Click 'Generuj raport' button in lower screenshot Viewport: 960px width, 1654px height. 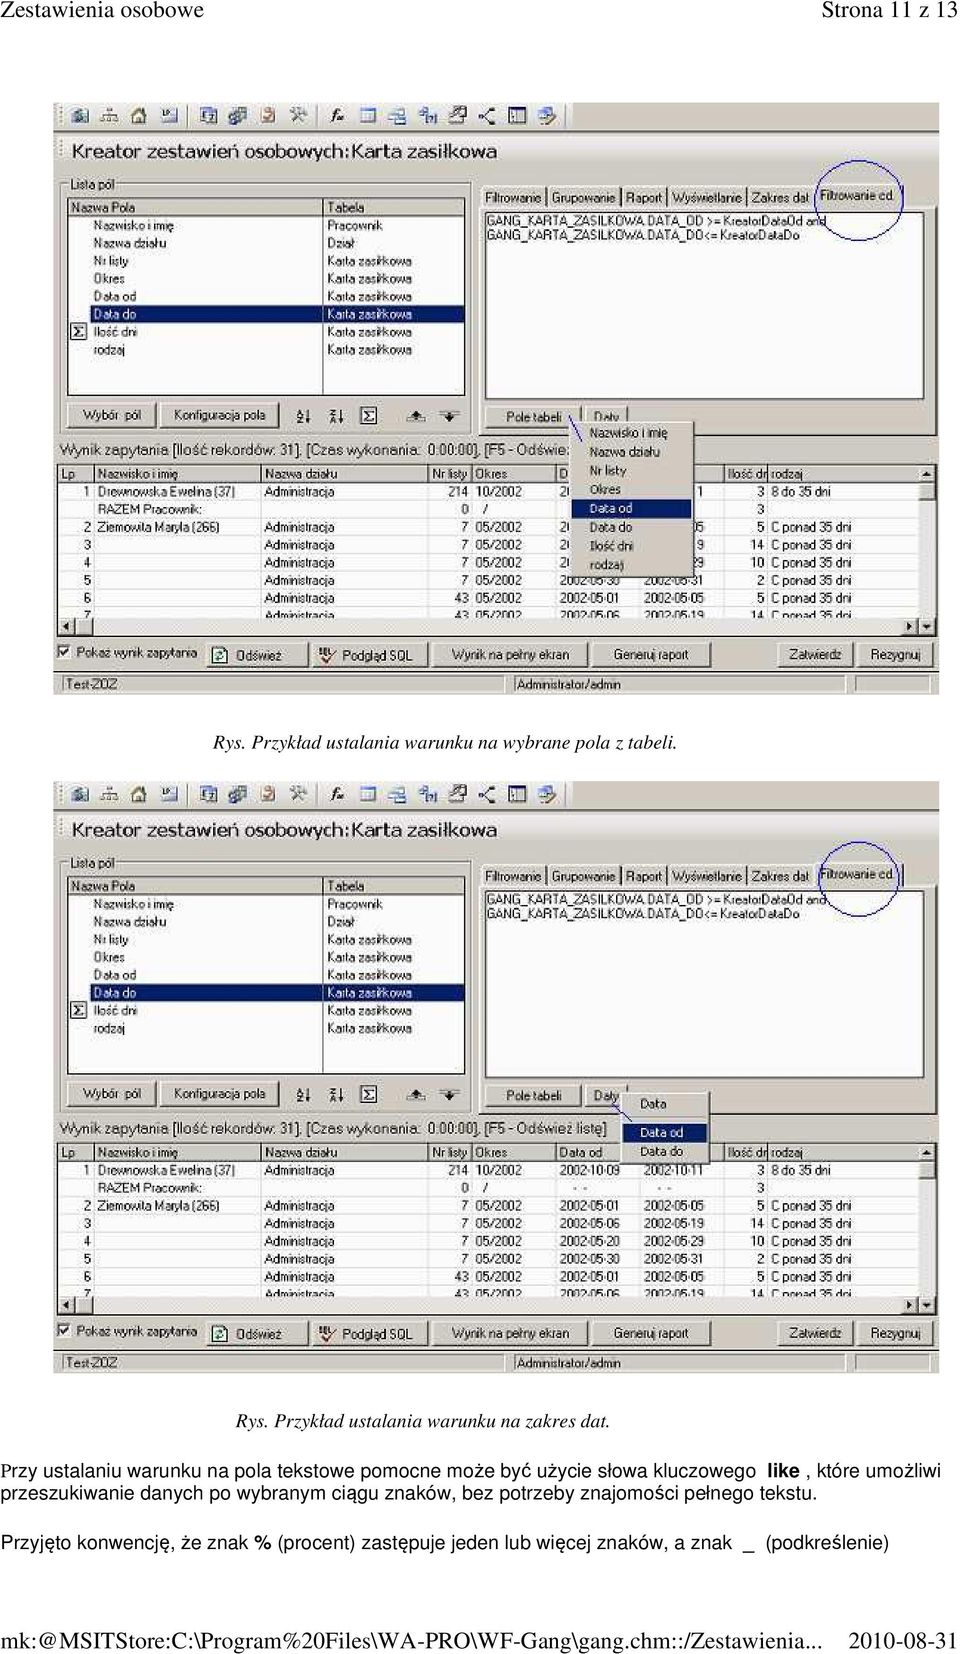click(x=651, y=1334)
